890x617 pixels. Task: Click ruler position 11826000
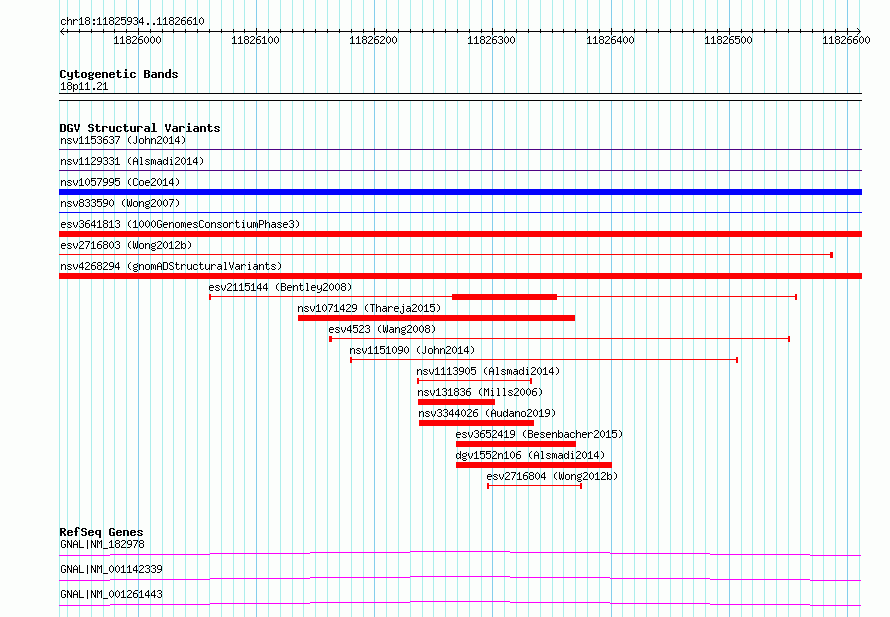pyautogui.click(x=137, y=40)
